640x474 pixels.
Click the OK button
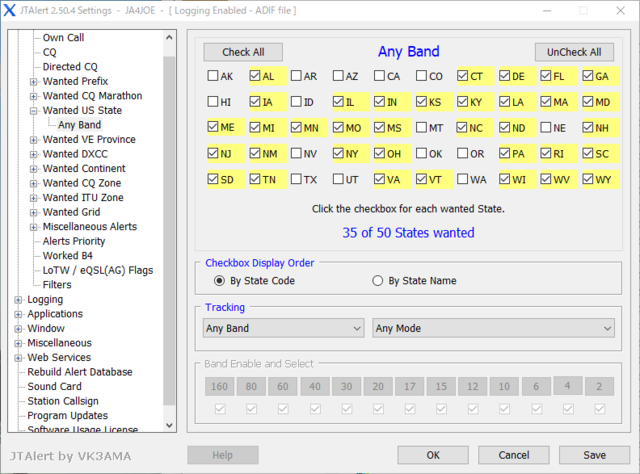[x=433, y=455]
